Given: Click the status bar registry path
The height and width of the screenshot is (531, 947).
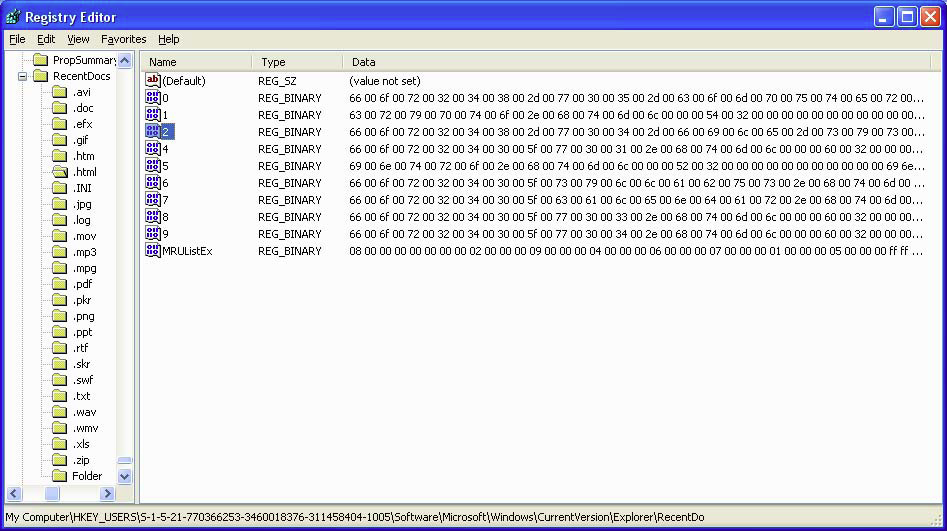Looking at the screenshot, I should 355,517.
